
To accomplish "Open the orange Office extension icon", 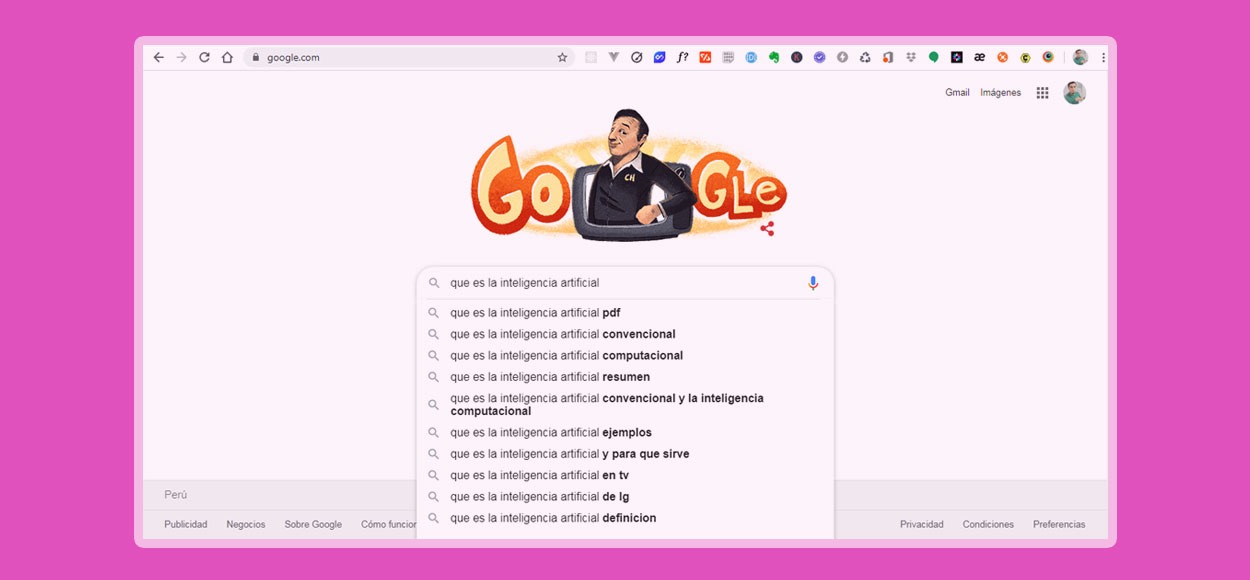I will click(888, 57).
